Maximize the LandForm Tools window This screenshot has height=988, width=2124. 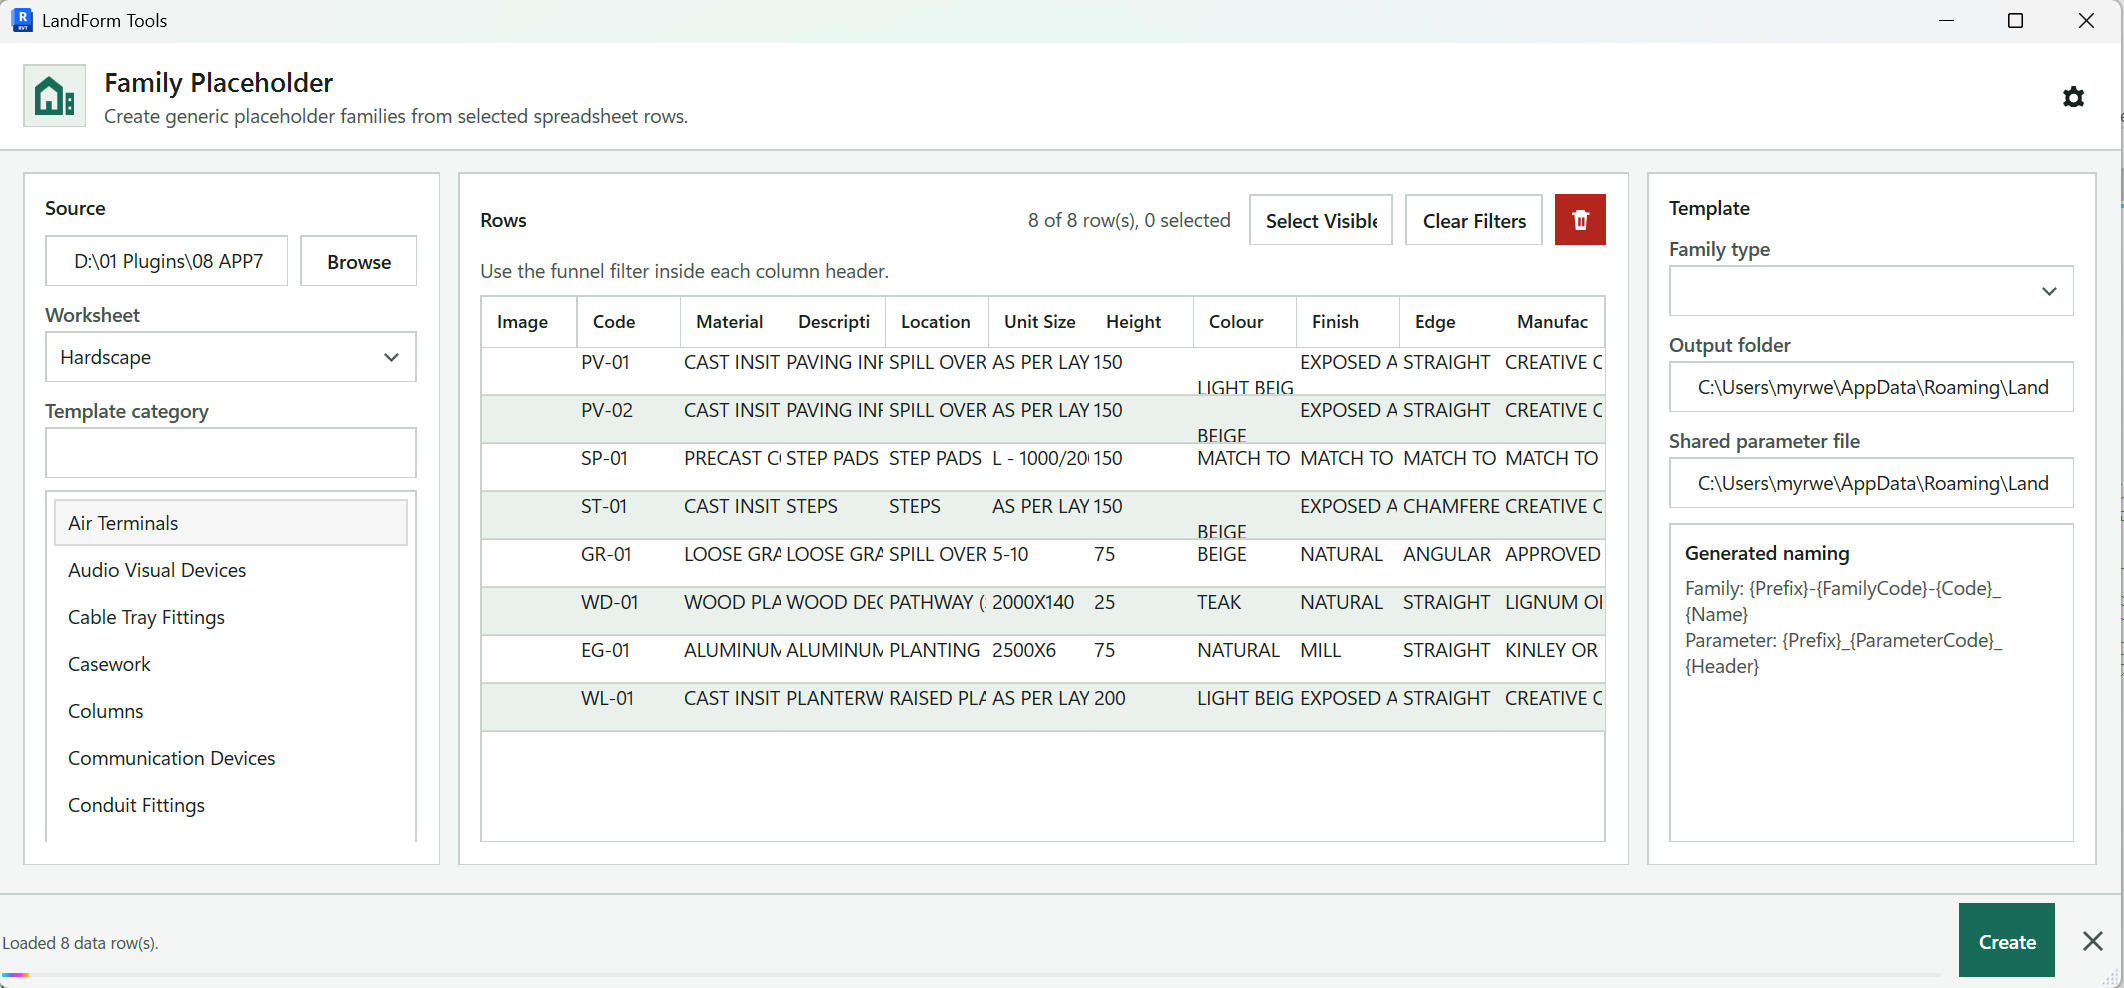(x=2015, y=20)
